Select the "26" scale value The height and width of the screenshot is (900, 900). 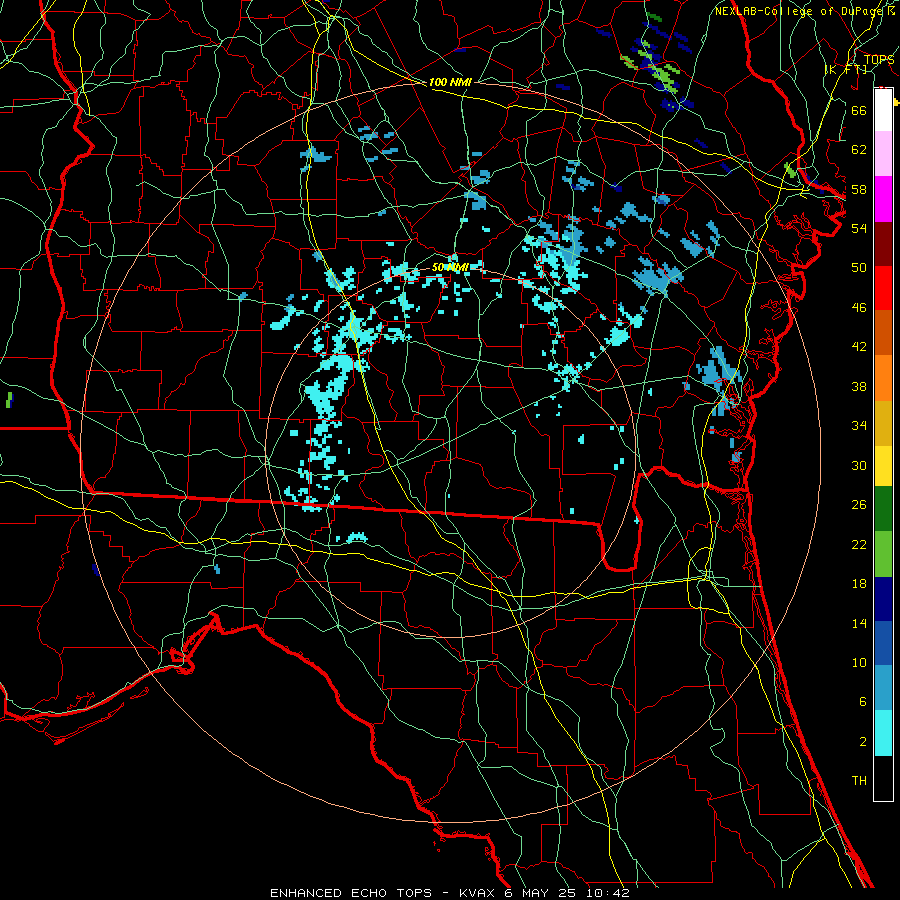pyautogui.click(x=859, y=505)
